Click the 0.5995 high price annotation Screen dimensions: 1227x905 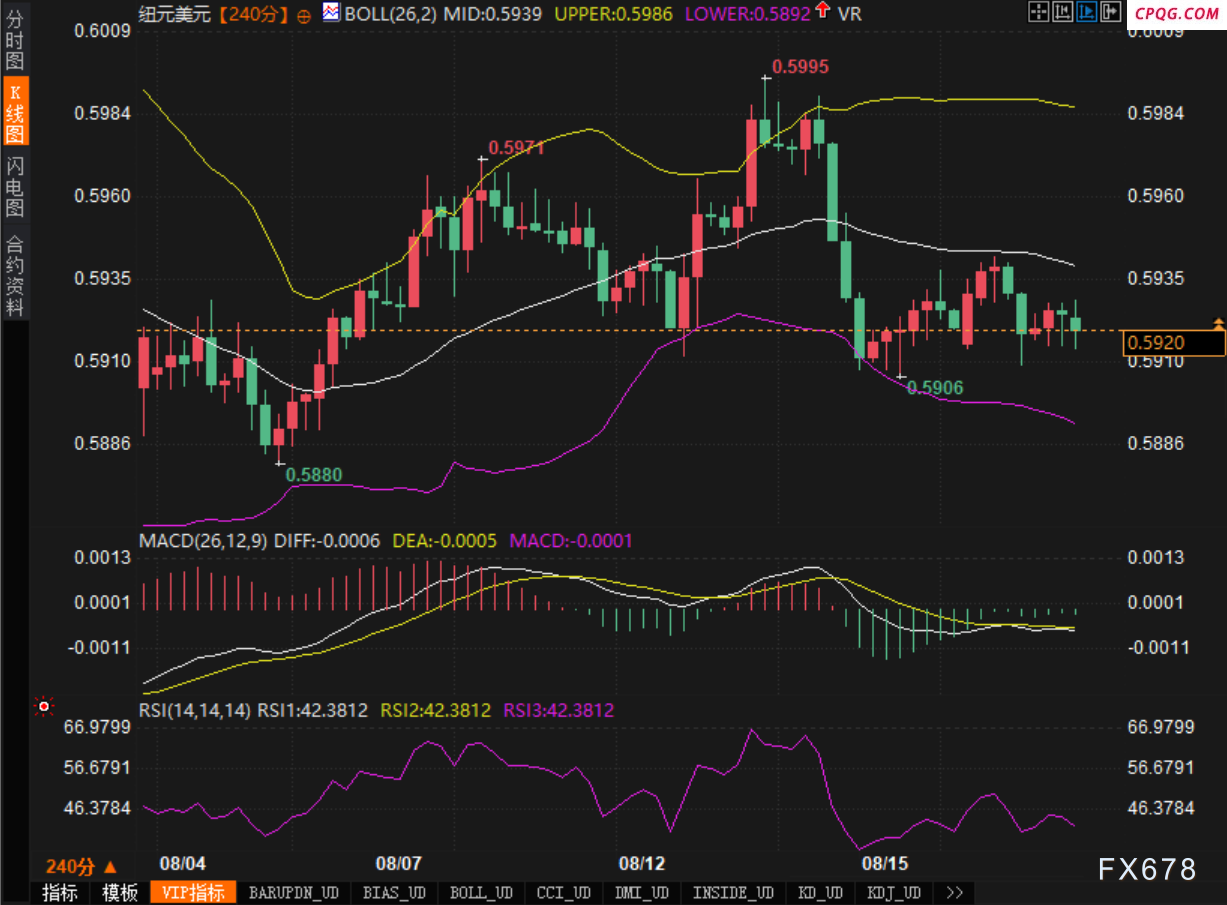[801, 66]
